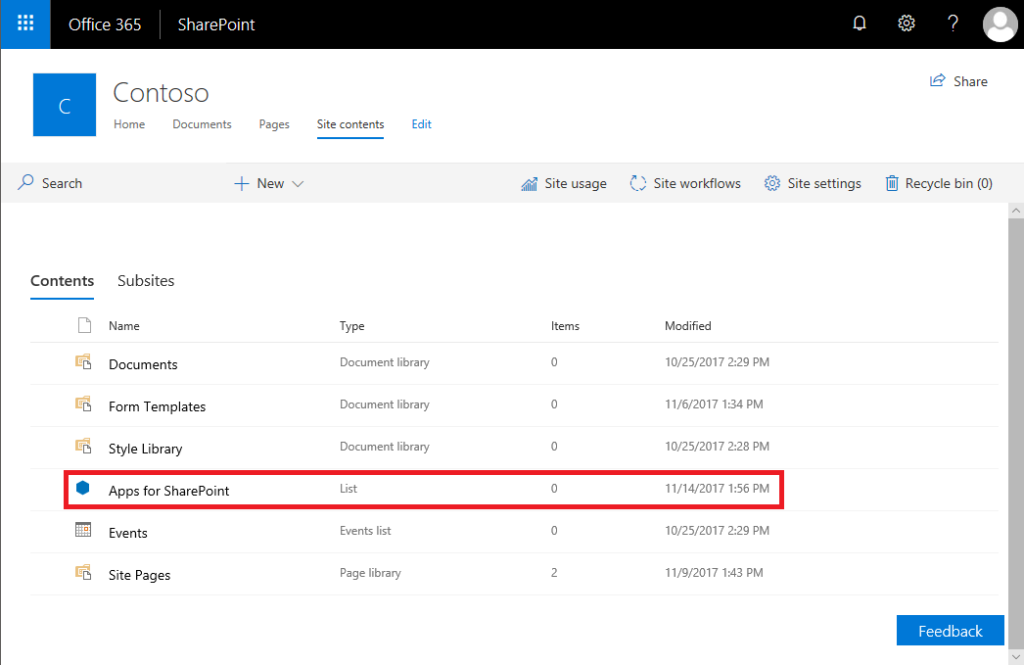This screenshot has width=1024, height=665.
Task: Open the Form Templates library name
Action: (157, 407)
